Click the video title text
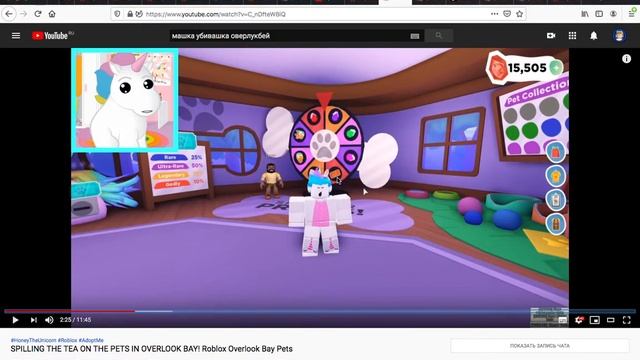Image resolution: width=640 pixels, height=360 pixels. click(151, 349)
